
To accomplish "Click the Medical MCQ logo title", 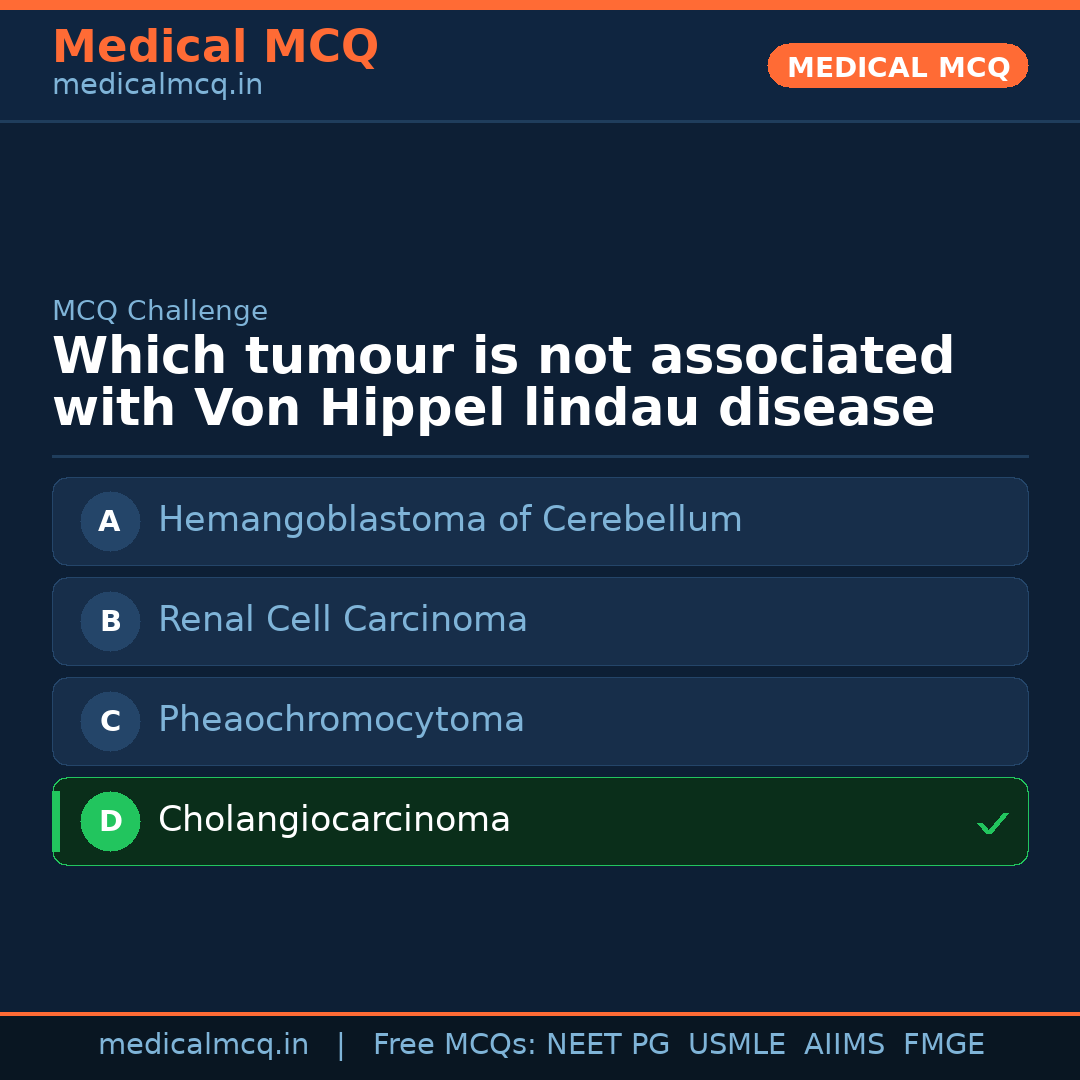I will click(215, 47).
